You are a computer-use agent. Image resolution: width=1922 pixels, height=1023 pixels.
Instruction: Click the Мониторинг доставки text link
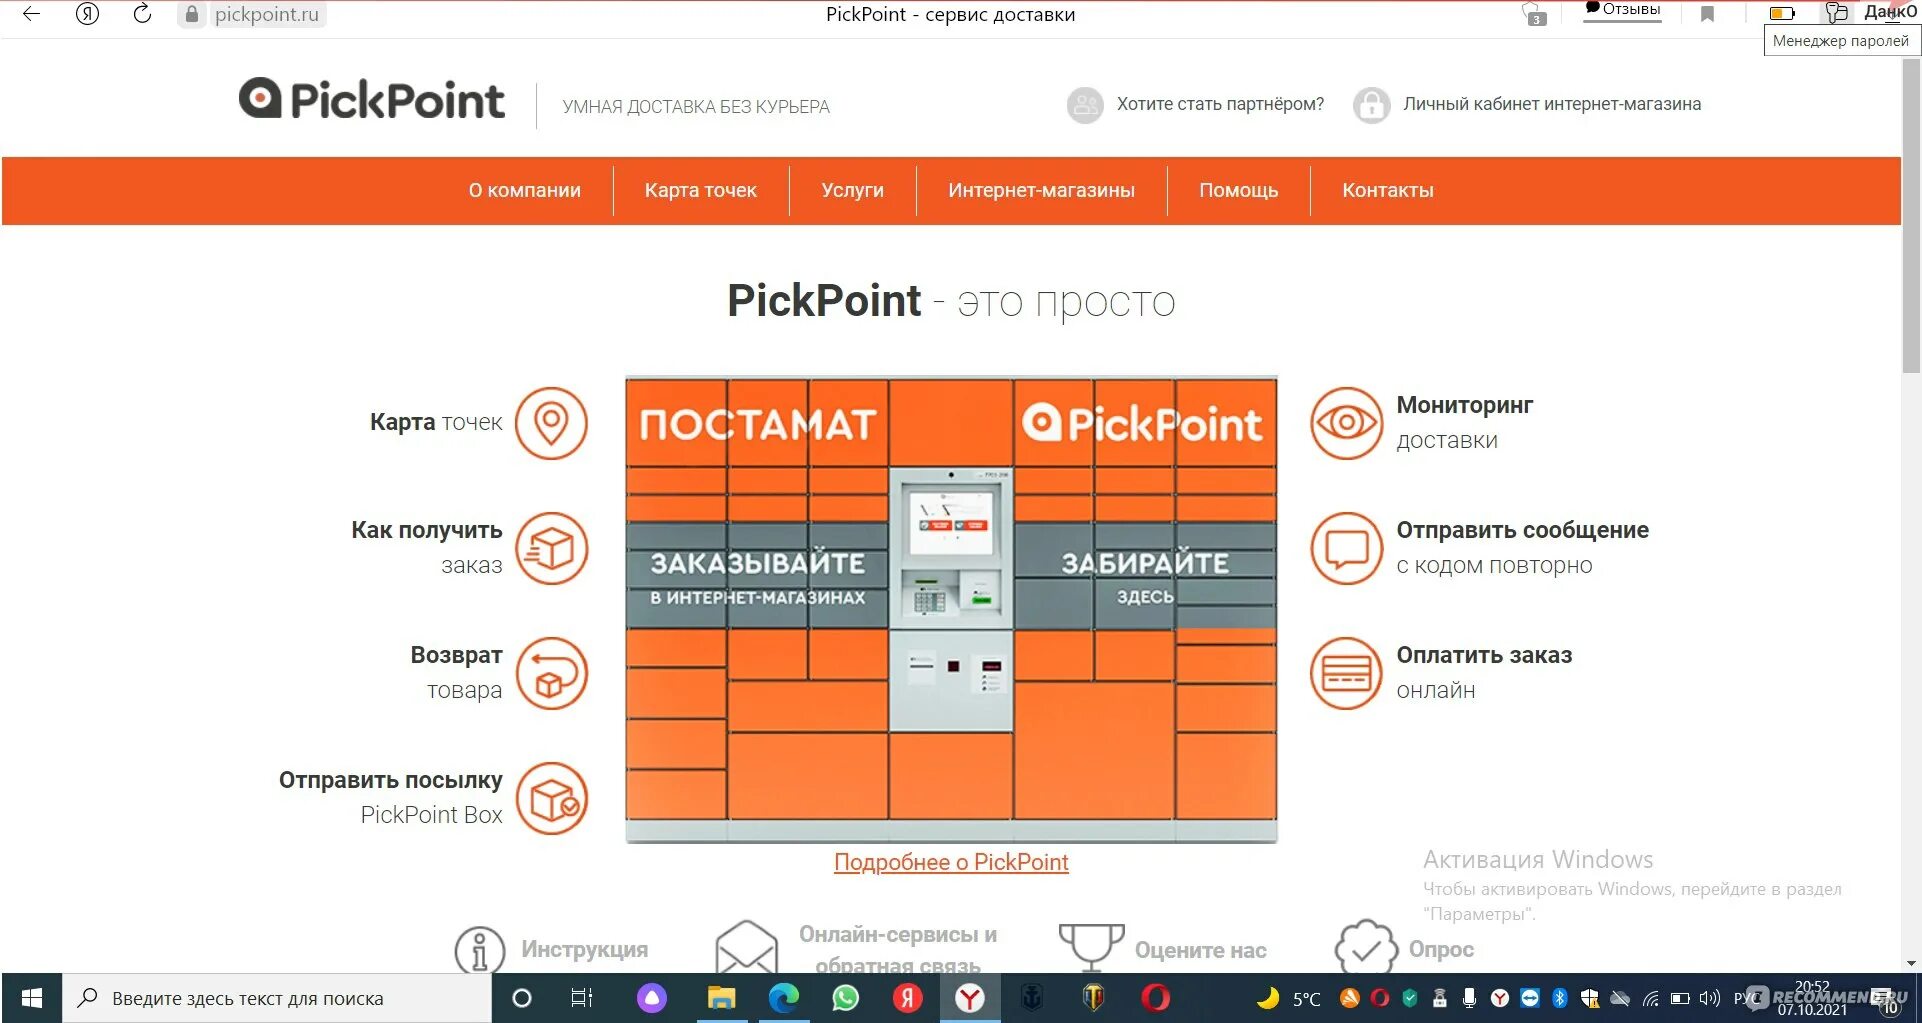(x=1464, y=423)
